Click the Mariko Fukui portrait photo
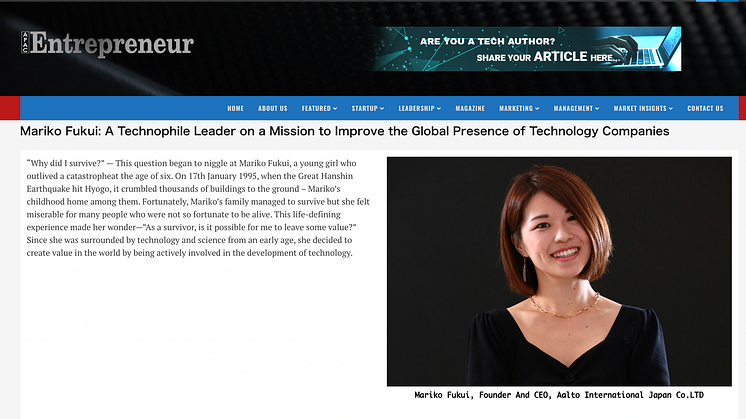Viewport: 746px width, 419px height. tap(559, 271)
